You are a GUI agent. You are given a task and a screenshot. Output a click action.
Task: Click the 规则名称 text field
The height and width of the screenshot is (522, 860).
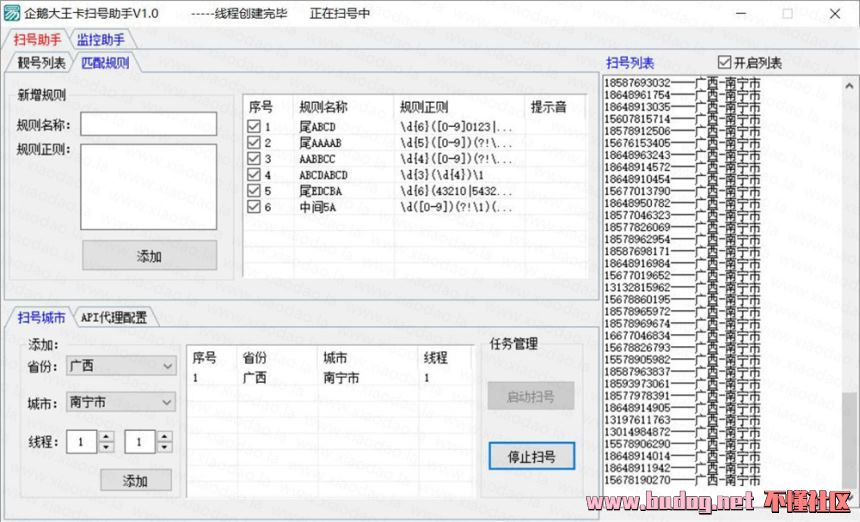(x=148, y=124)
